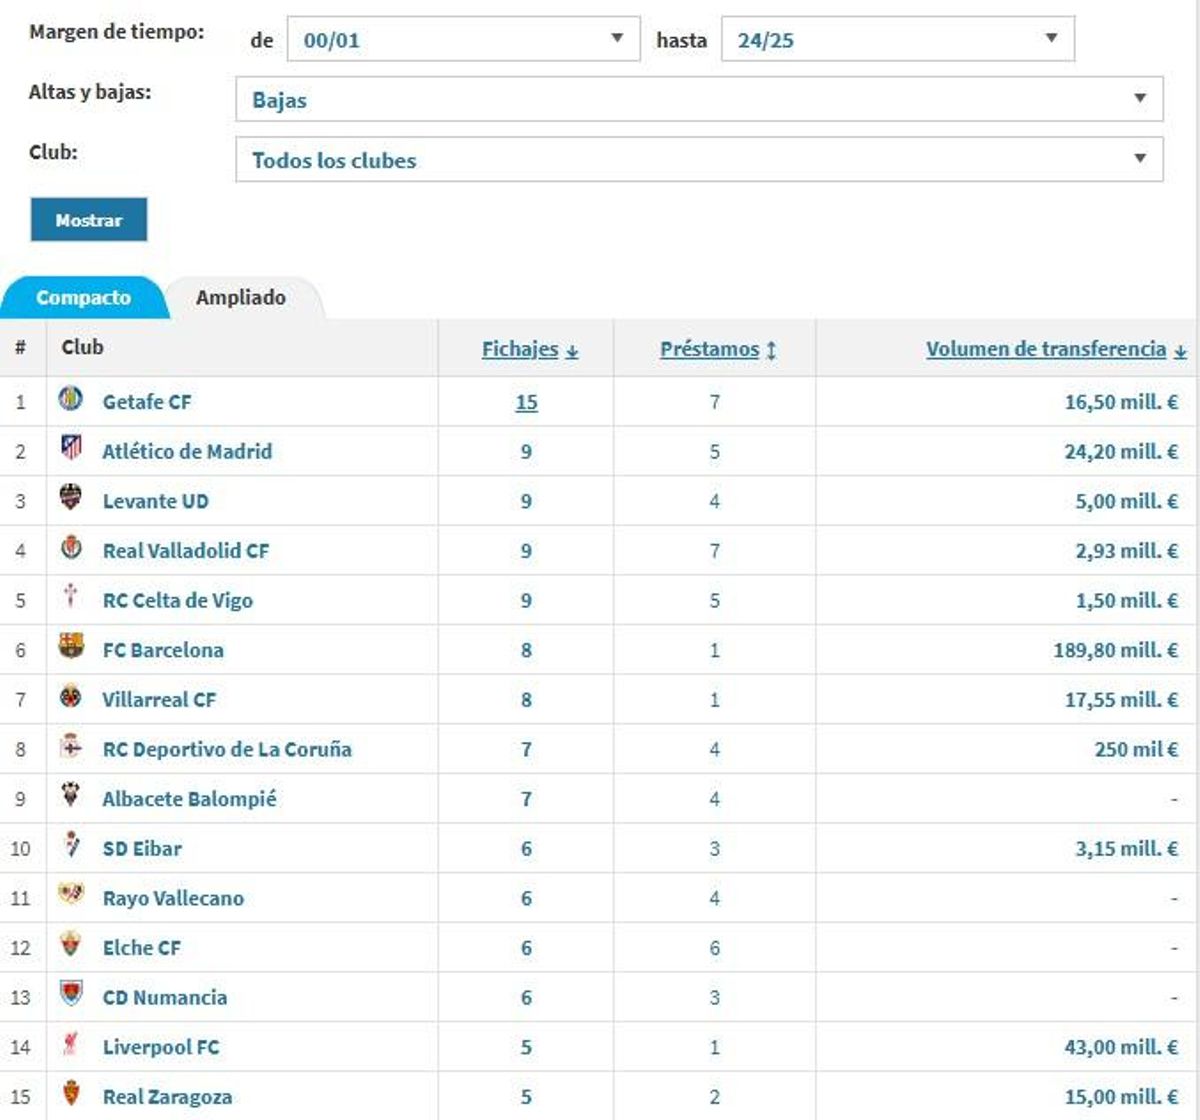Open the Villarreal CF club link
The width and height of the screenshot is (1200, 1120).
pos(159,699)
